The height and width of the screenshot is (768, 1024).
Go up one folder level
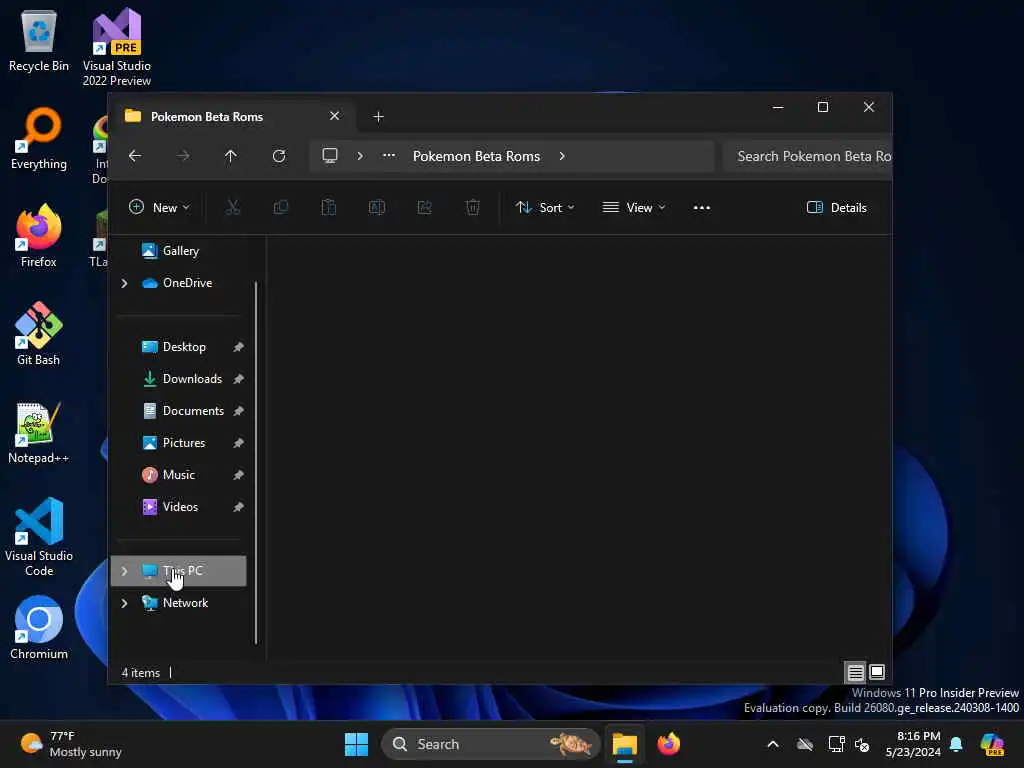(x=231, y=156)
